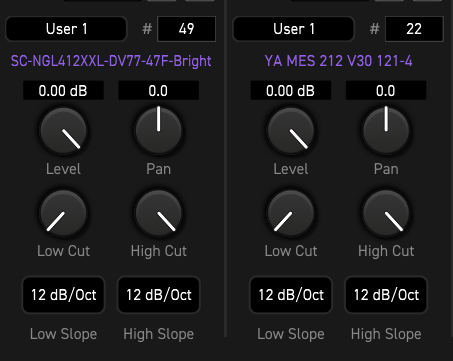
Task: Click the right cab's Pan knob
Action: pyautogui.click(x=386, y=131)
